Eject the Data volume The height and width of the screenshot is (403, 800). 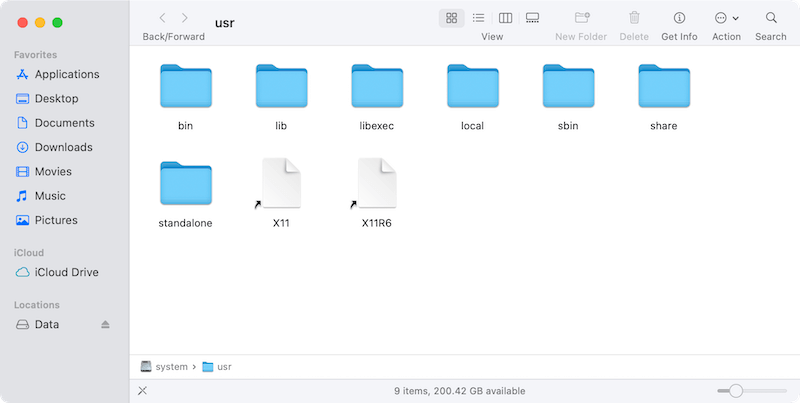pyautogui.click(x=105, y=324)
